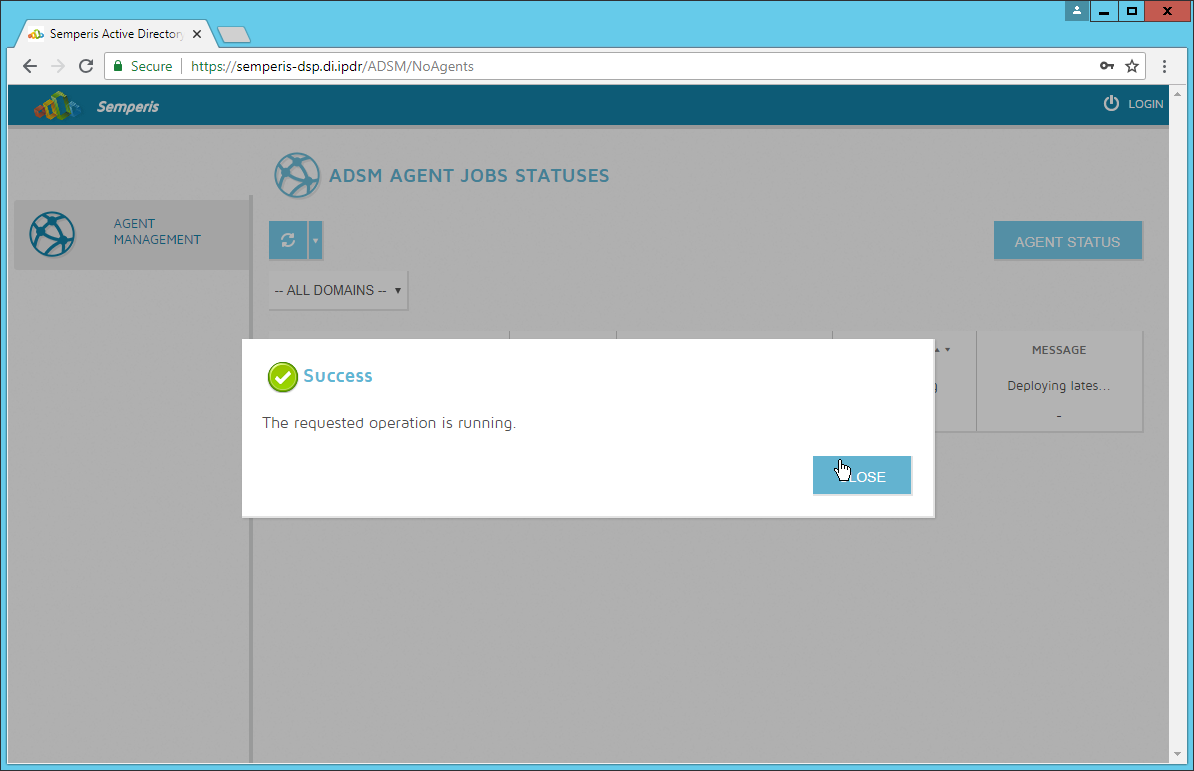Click the MESSAGE column header
1194x771 pixels.
[x=1058, y=350]
